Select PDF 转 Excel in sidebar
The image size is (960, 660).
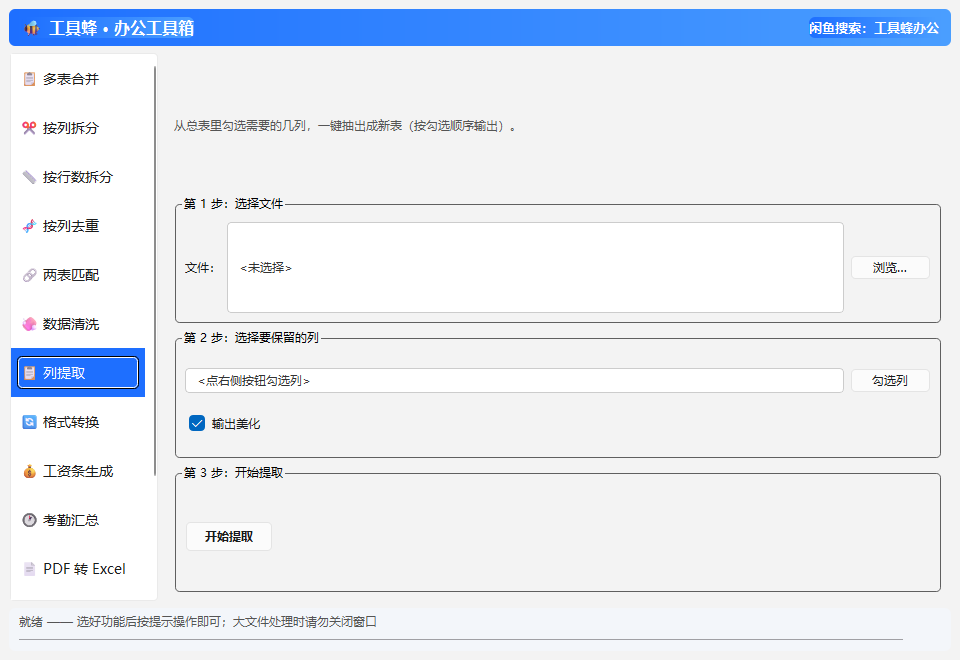click(x=78, y=569)
